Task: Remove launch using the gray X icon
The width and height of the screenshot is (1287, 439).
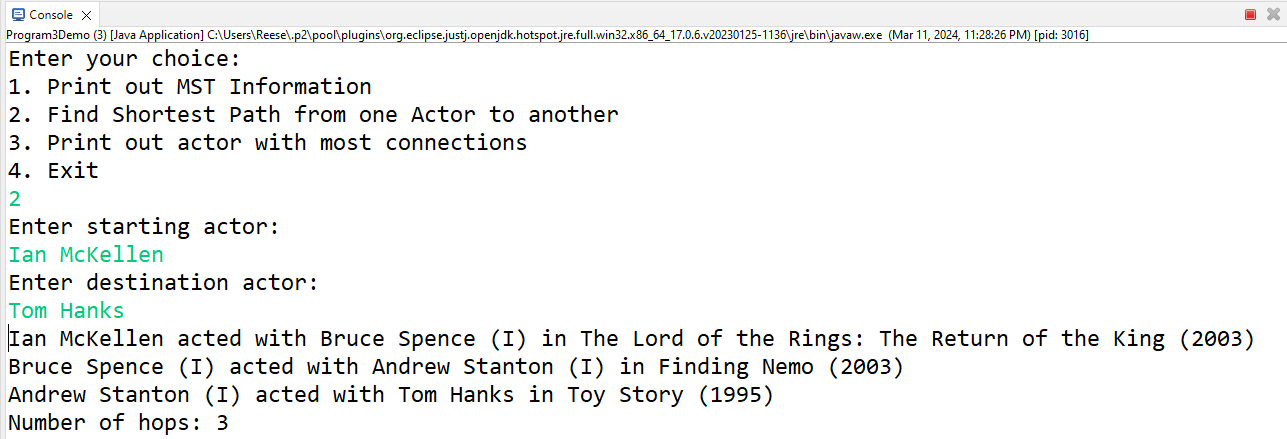Action: pyautogui.click(x=1274, y=14)
